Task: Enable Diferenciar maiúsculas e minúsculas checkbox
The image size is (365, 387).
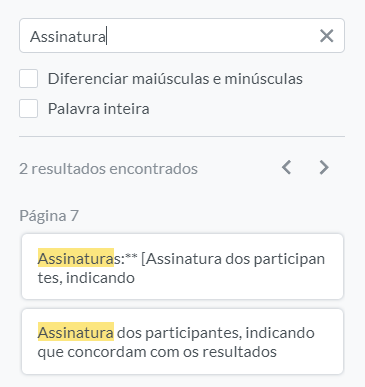Action: coord(28,79)
